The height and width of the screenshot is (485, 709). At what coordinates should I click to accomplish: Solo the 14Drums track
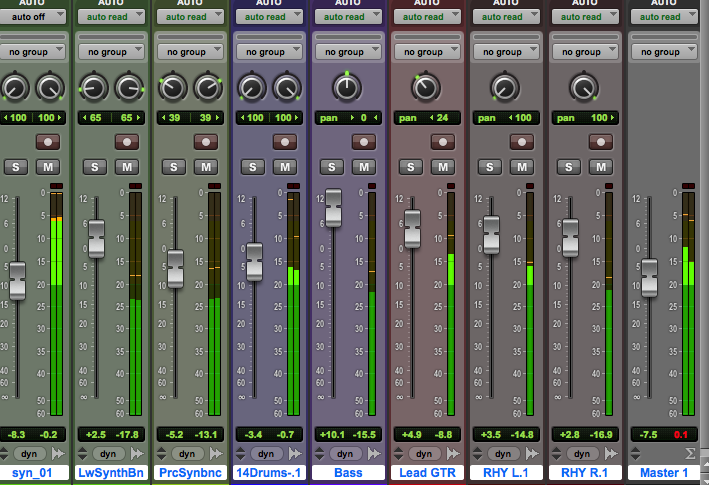[253, 167]
